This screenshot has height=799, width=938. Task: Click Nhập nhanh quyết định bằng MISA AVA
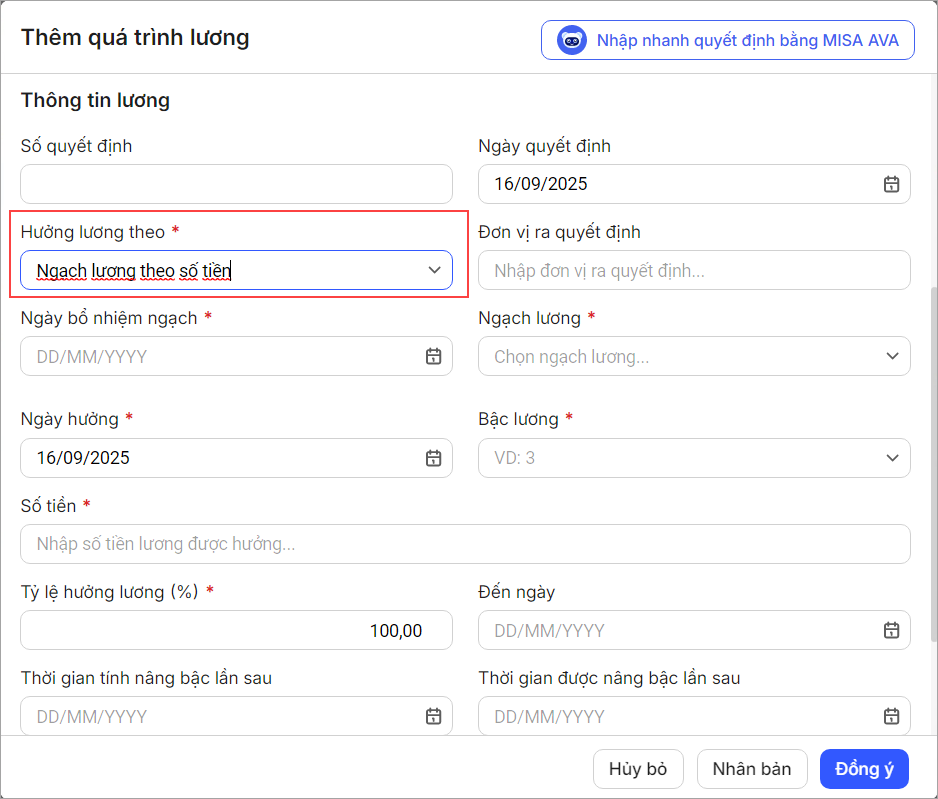pos(747,41)
